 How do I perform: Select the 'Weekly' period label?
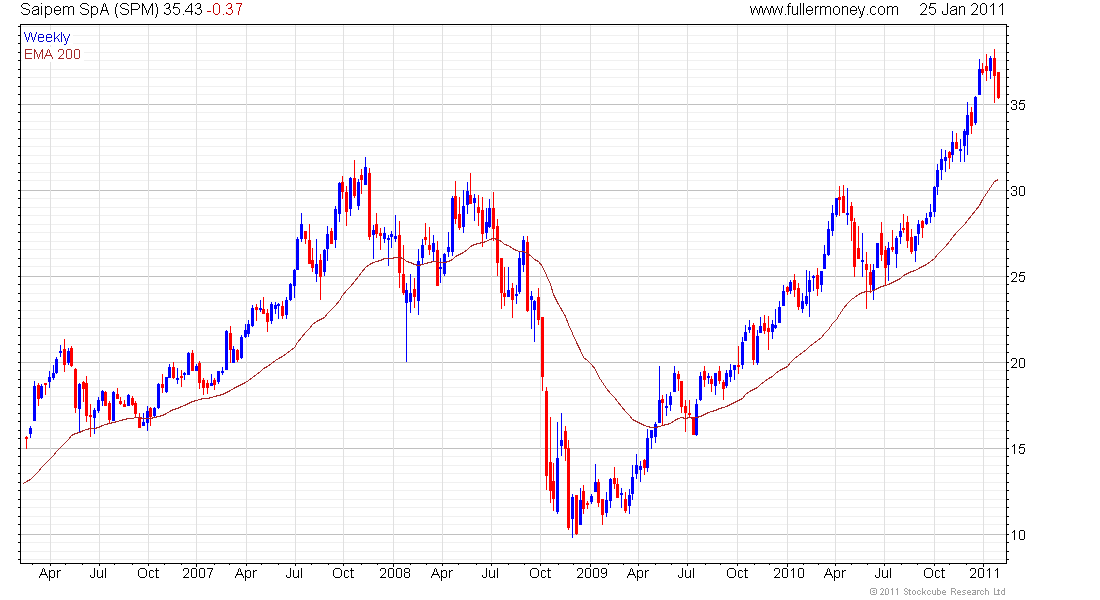[x=47, y=38]
